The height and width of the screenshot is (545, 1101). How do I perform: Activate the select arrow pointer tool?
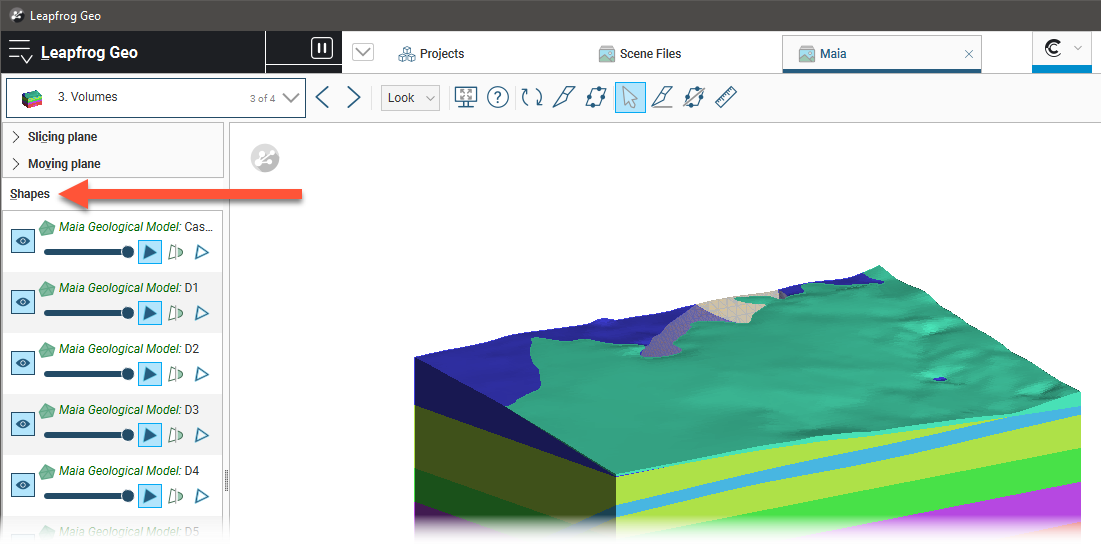[630, 98]
